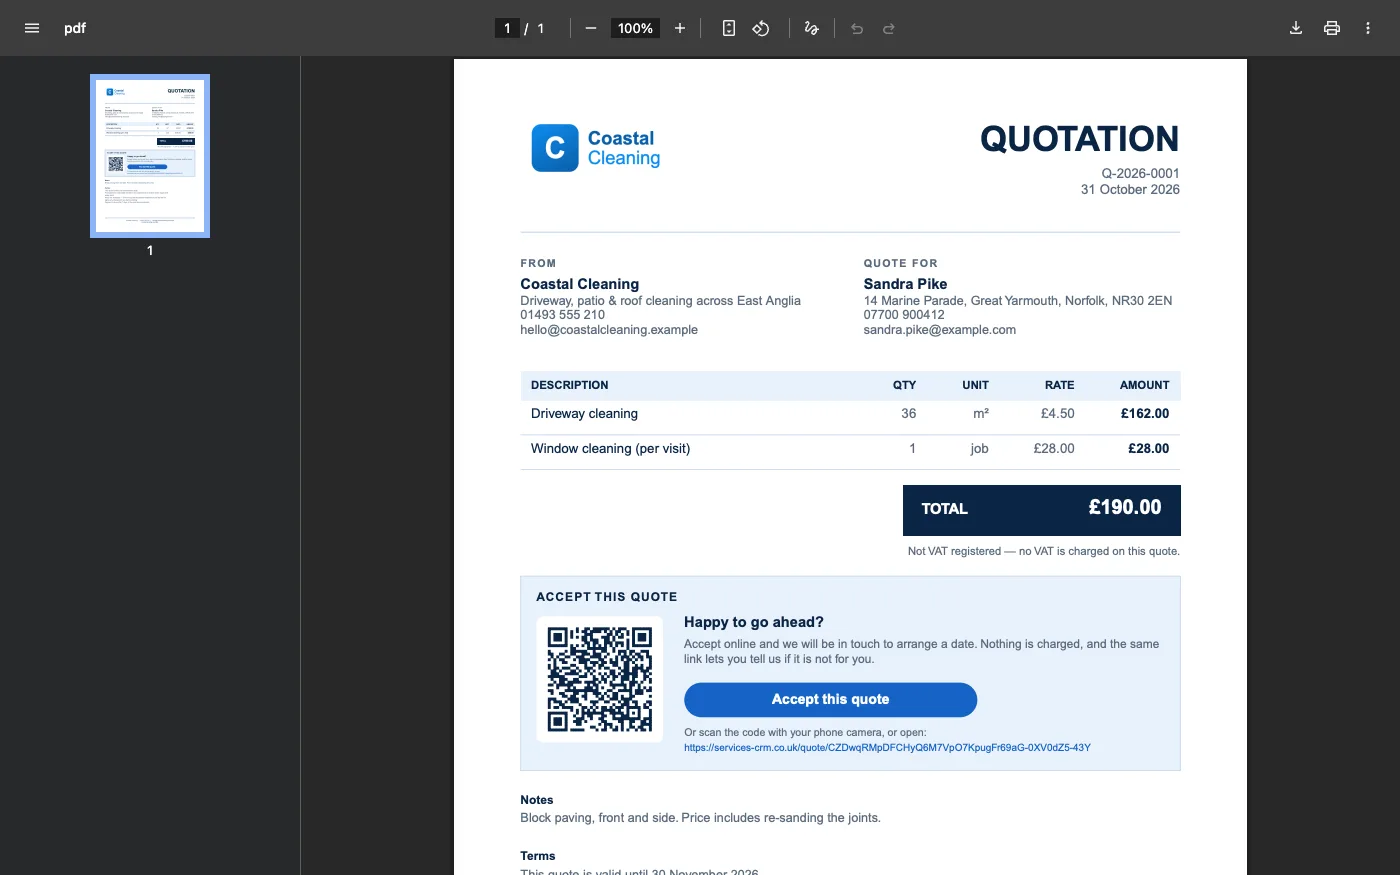The image size is (1400, 875).
Task: Click the undo arrow icon
Action: pos(857,28)
